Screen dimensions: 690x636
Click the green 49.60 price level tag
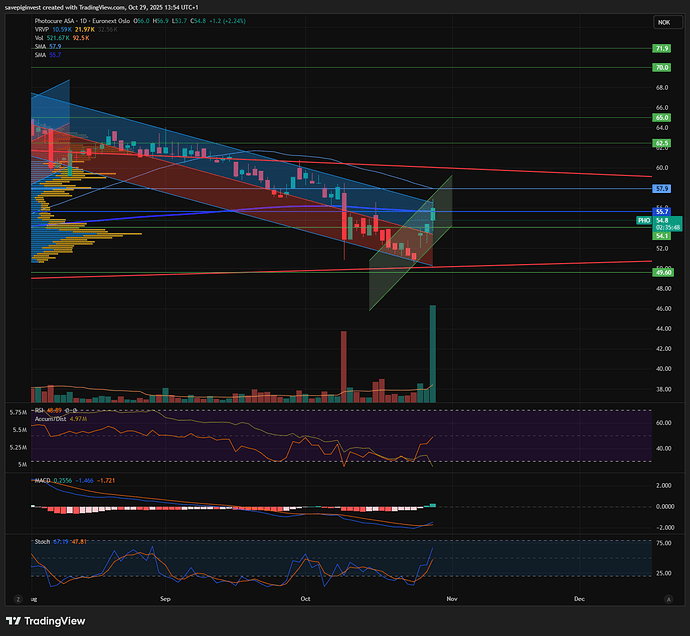pyautogui.click(x=661, y=272)
